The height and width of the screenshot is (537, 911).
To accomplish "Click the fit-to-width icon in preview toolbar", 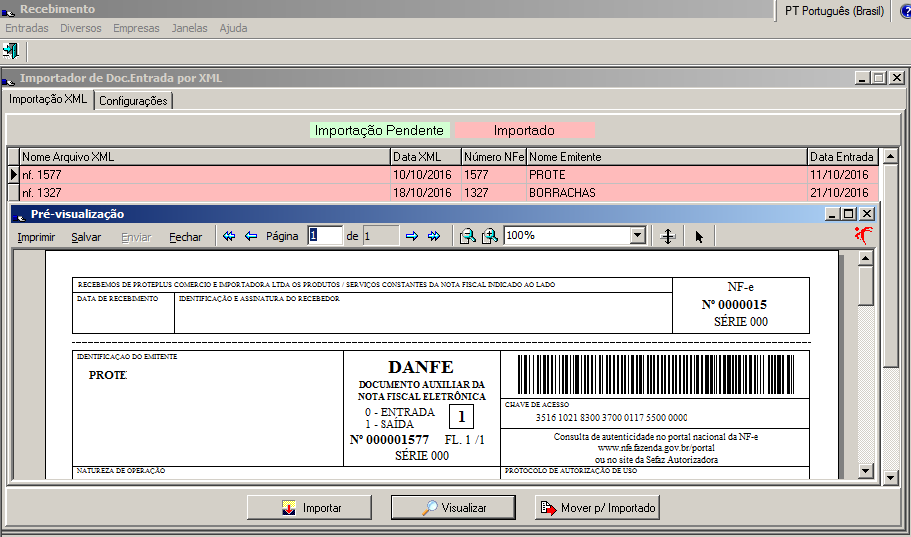I will tap(668, 236).
